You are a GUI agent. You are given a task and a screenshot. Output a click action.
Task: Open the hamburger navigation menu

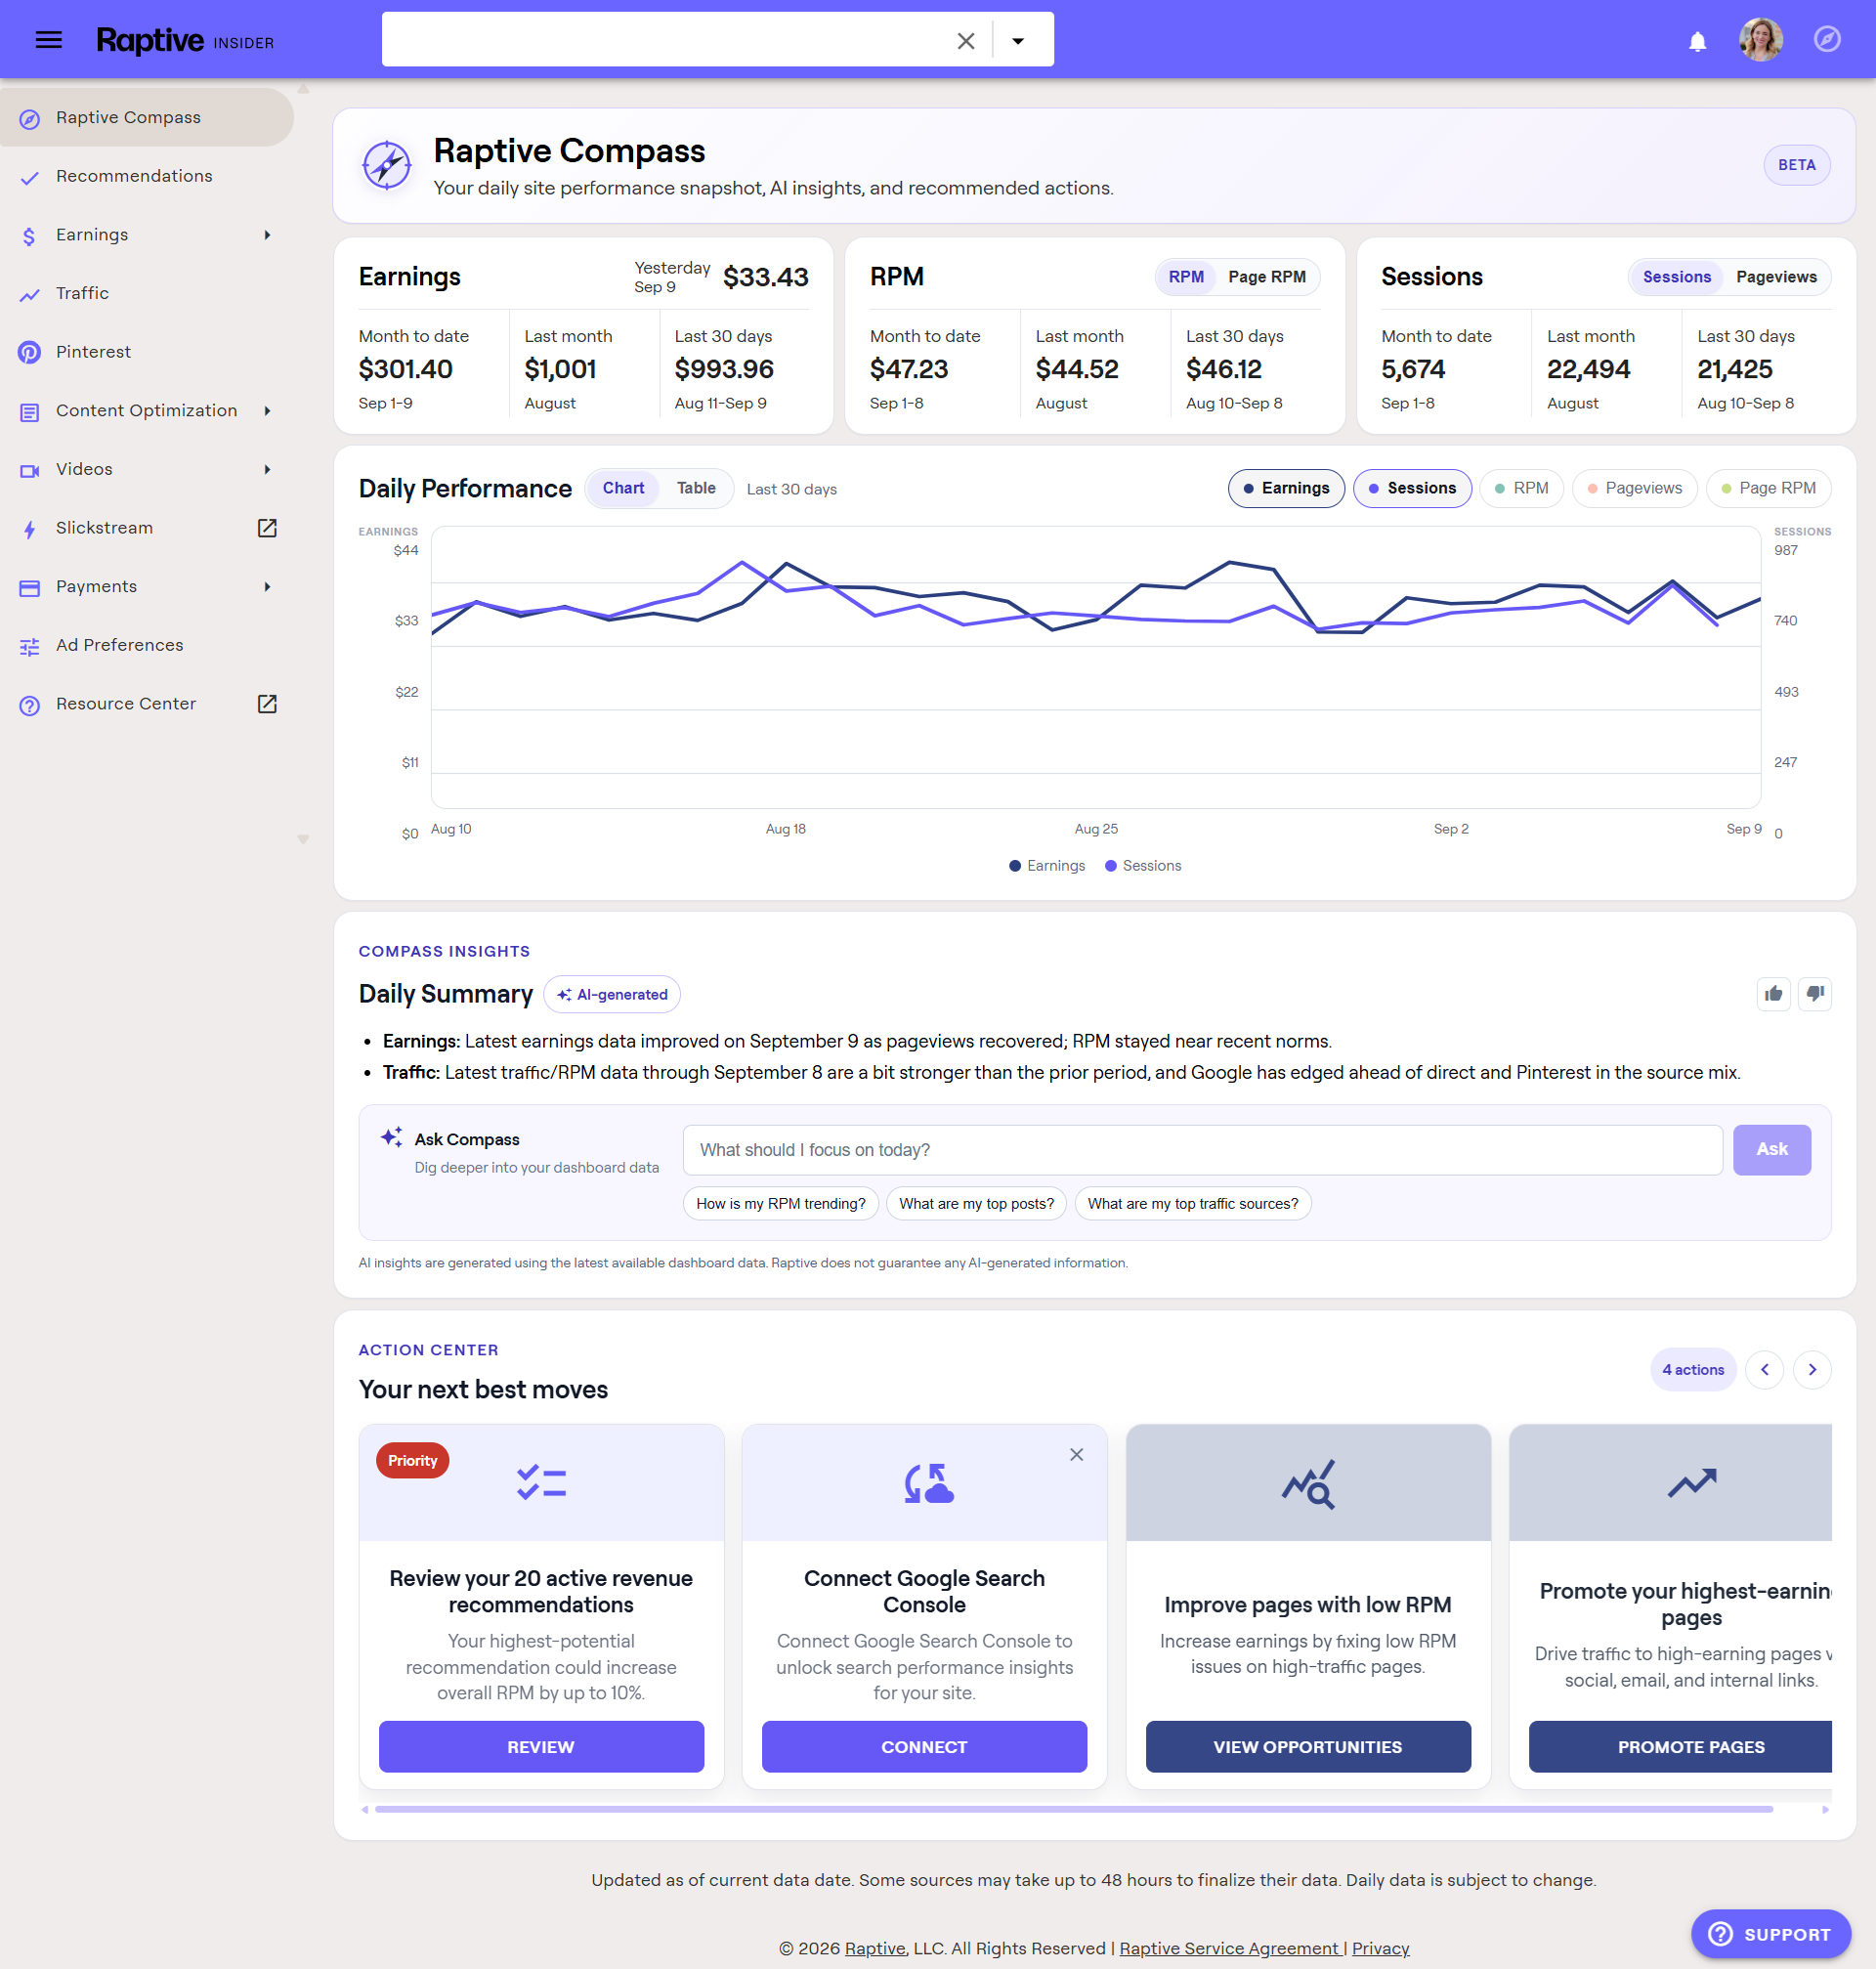(x=48, y=40)
